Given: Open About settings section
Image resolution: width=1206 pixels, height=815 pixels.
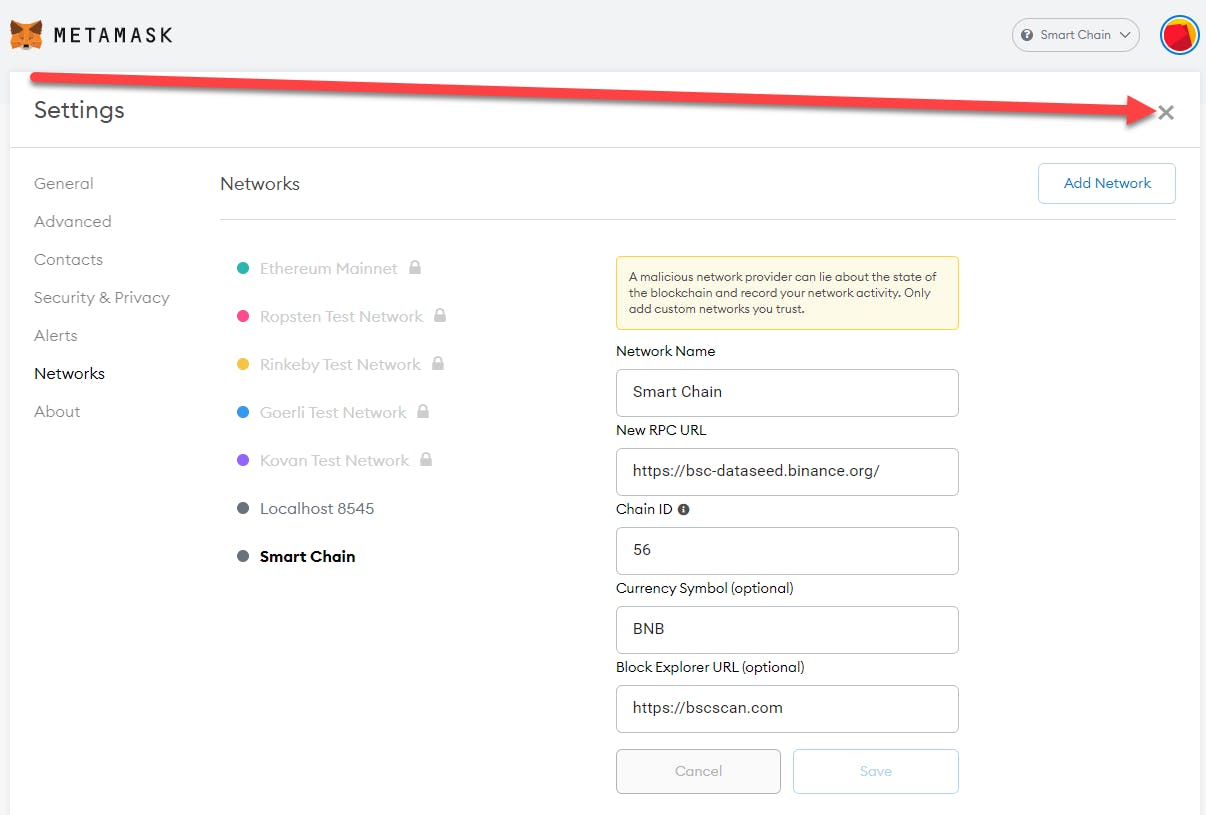Looking at the screenshot, I should (x=57, y=411).
